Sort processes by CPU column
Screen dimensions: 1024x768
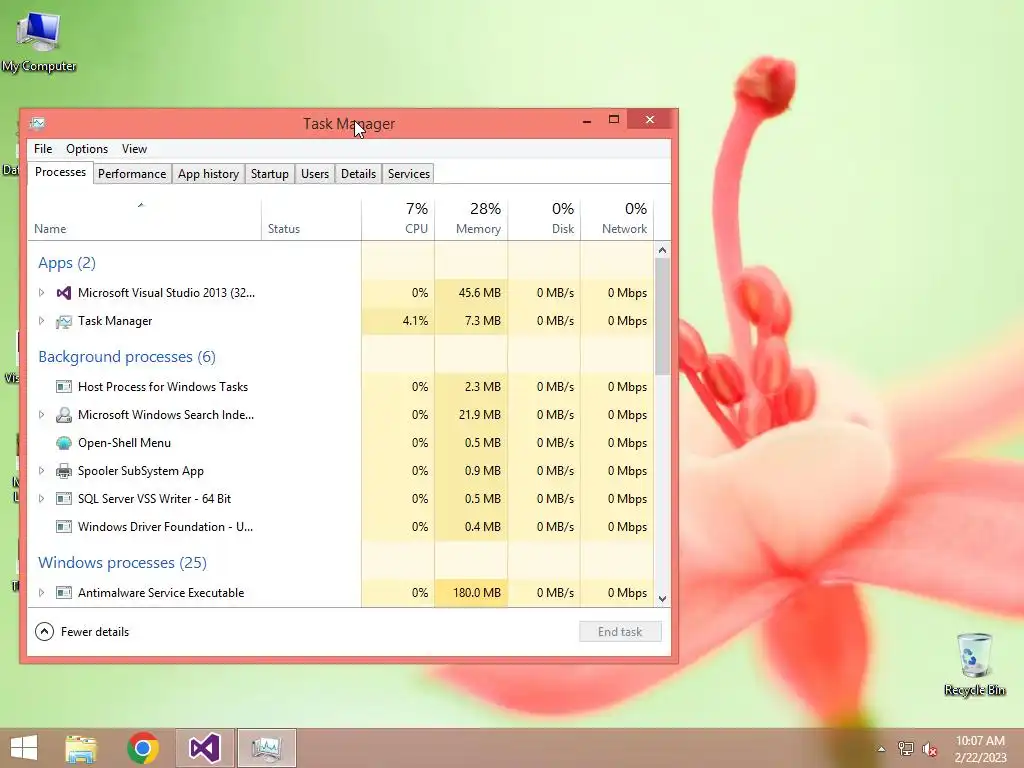[x=398, y=219]
